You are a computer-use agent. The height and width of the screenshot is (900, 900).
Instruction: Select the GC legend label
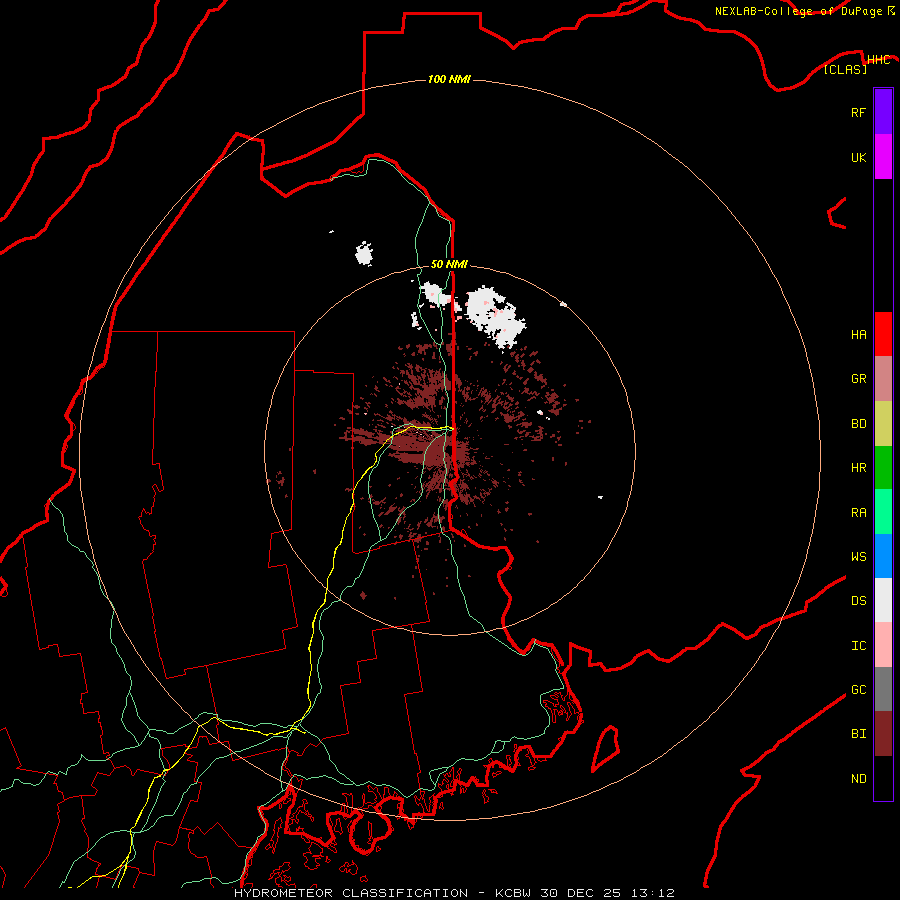[x=858, y=689]
